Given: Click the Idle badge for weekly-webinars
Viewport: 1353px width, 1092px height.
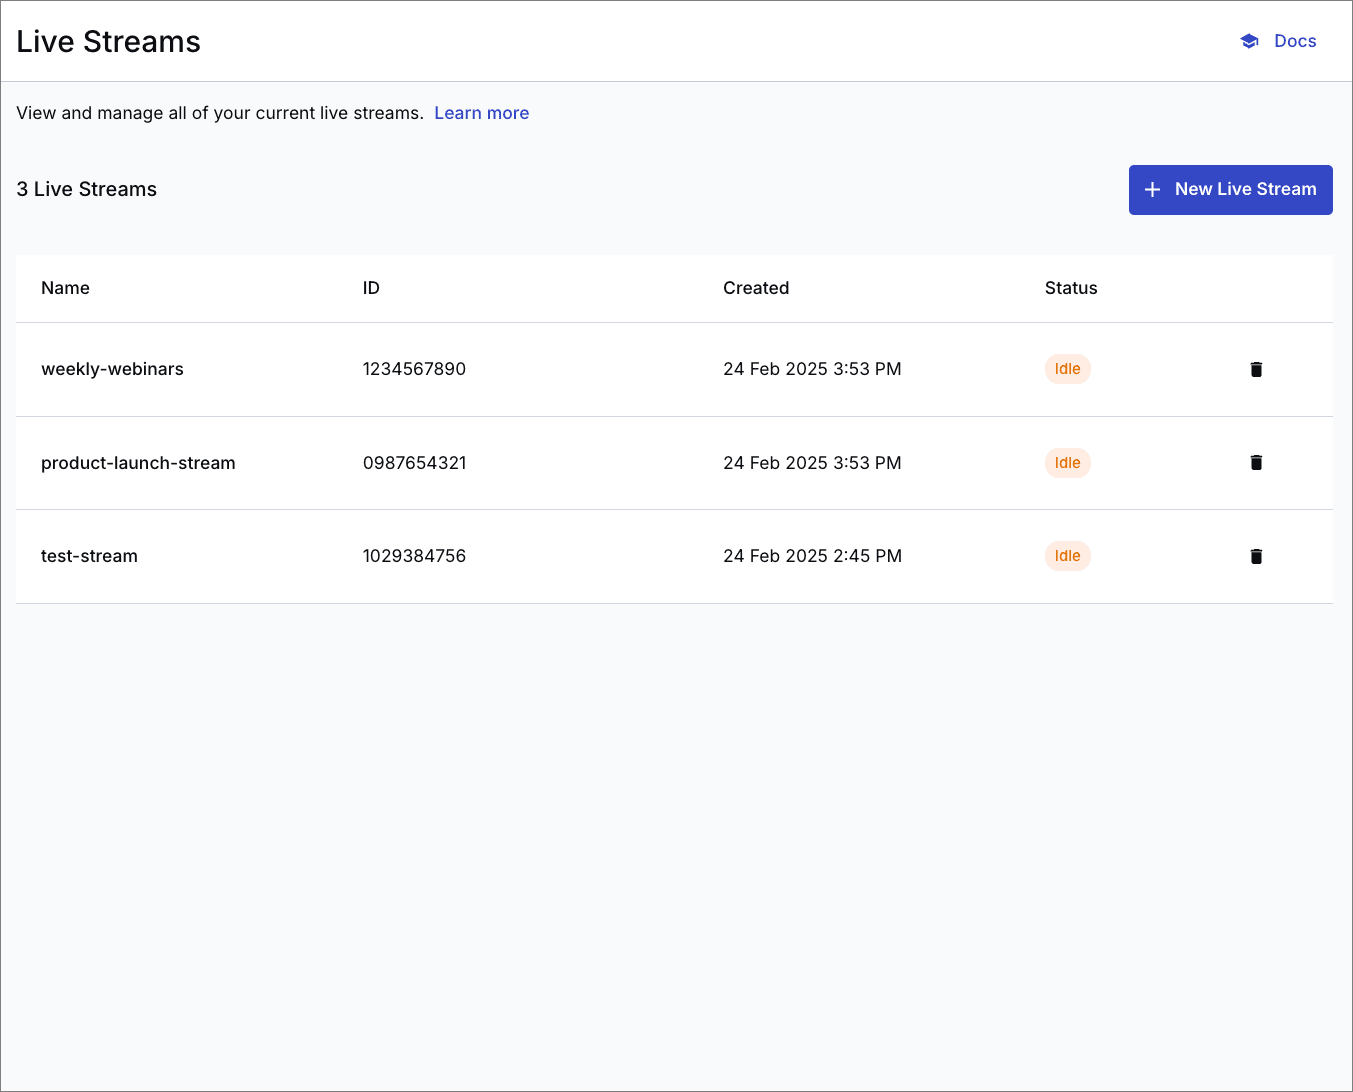Looking at the screenshot, I should coord(1067,369).
